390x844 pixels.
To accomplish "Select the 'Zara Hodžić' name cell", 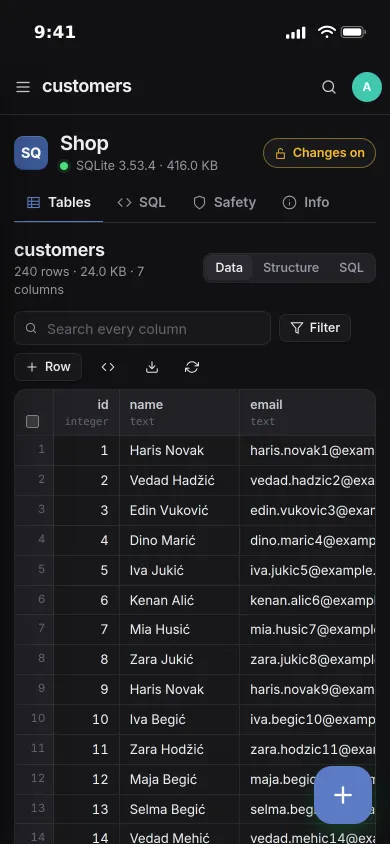I will [179, 749].
